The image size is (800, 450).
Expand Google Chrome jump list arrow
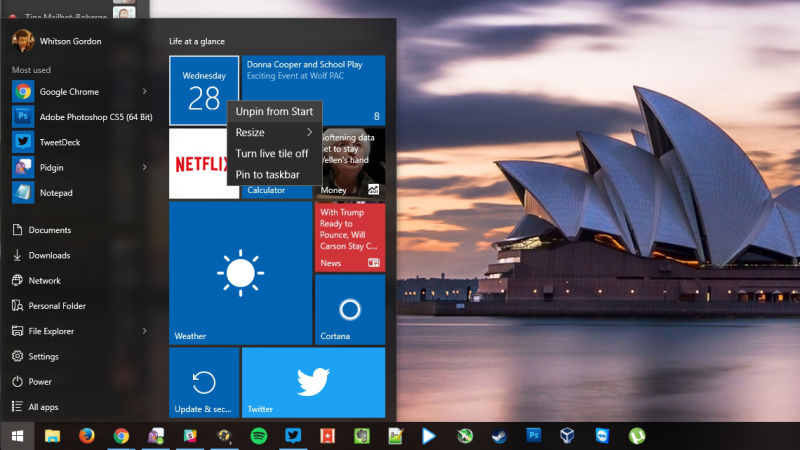tap(144, 91)
